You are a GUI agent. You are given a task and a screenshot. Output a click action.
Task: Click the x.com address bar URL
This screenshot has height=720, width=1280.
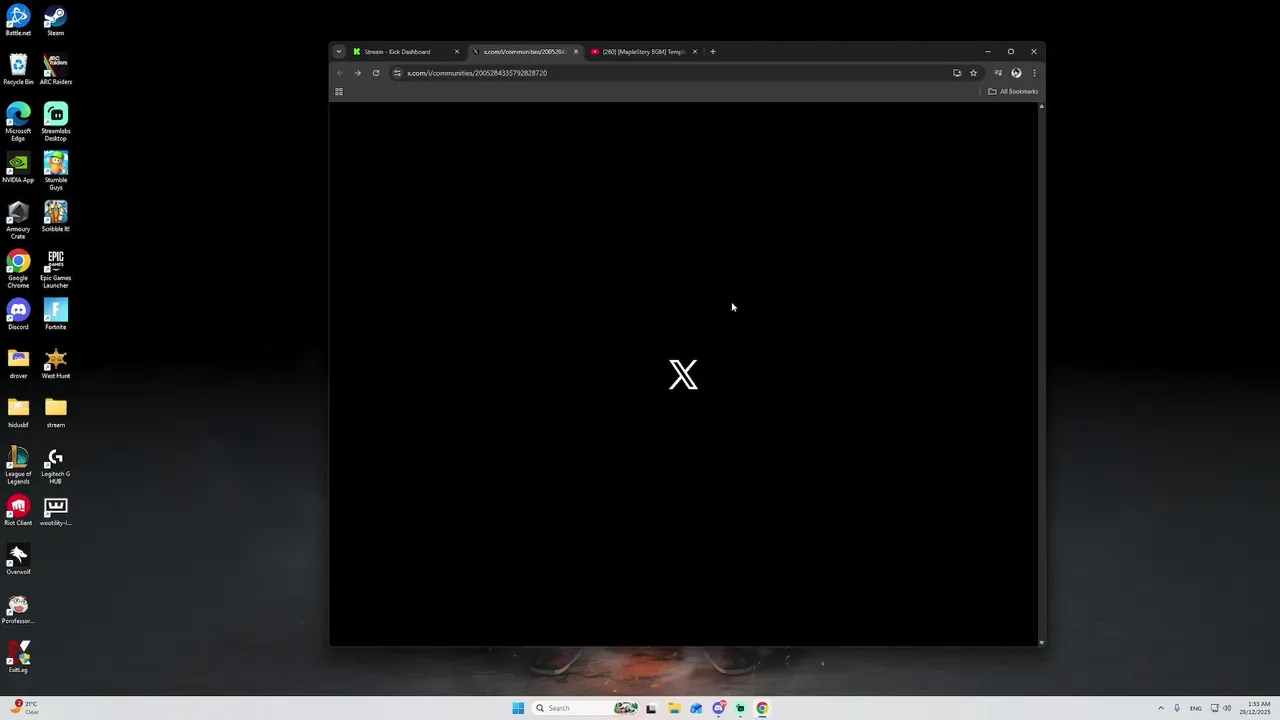pyautogui.click(x=477, y=73)
